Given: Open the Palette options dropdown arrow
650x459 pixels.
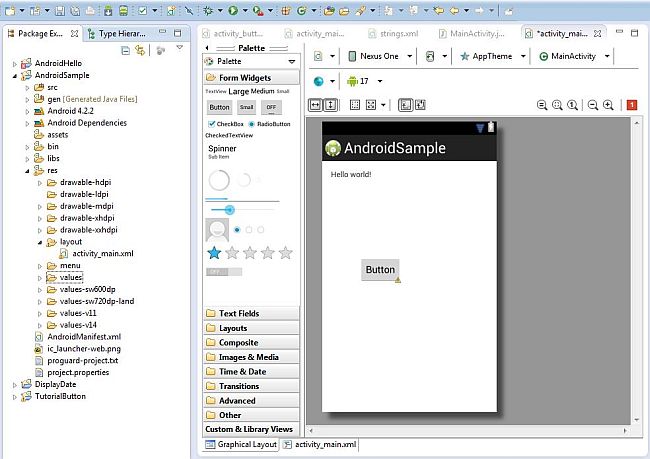Looking at the screenshot, I should 292,61.
